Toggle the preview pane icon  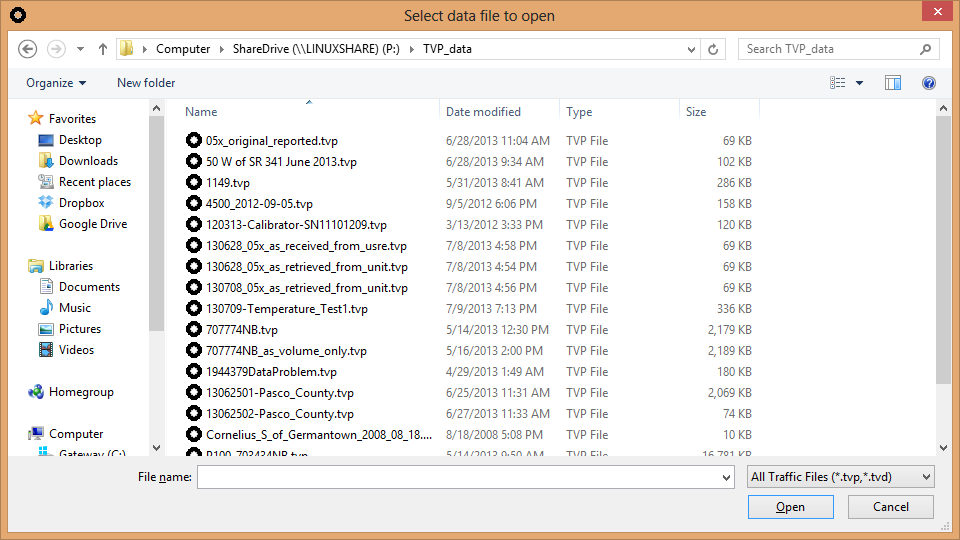tap(893, 83)
